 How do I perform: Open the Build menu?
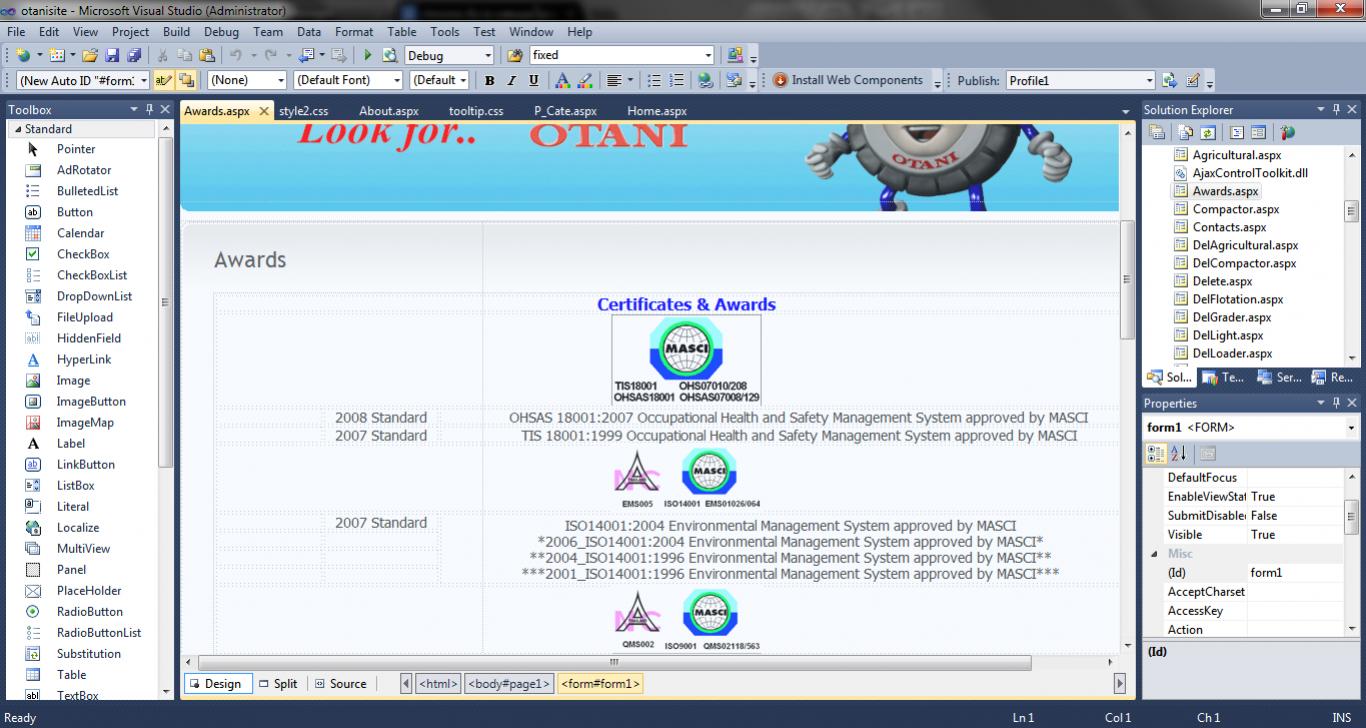coord(177,32)
